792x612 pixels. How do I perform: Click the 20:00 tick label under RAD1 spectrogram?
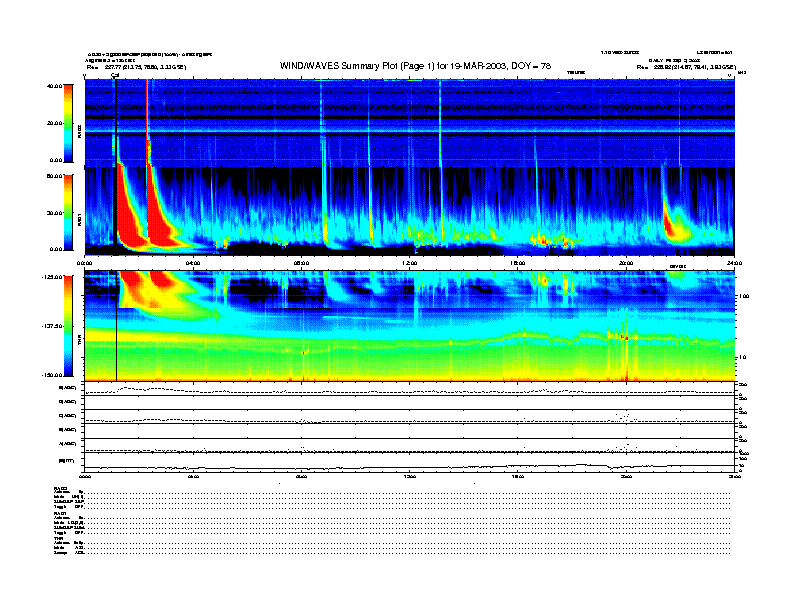tap(626, 263)
